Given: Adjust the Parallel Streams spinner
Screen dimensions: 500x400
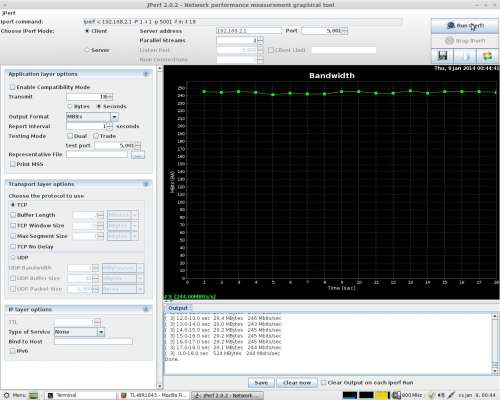Looking at the screenshot, I should [260, 40].
